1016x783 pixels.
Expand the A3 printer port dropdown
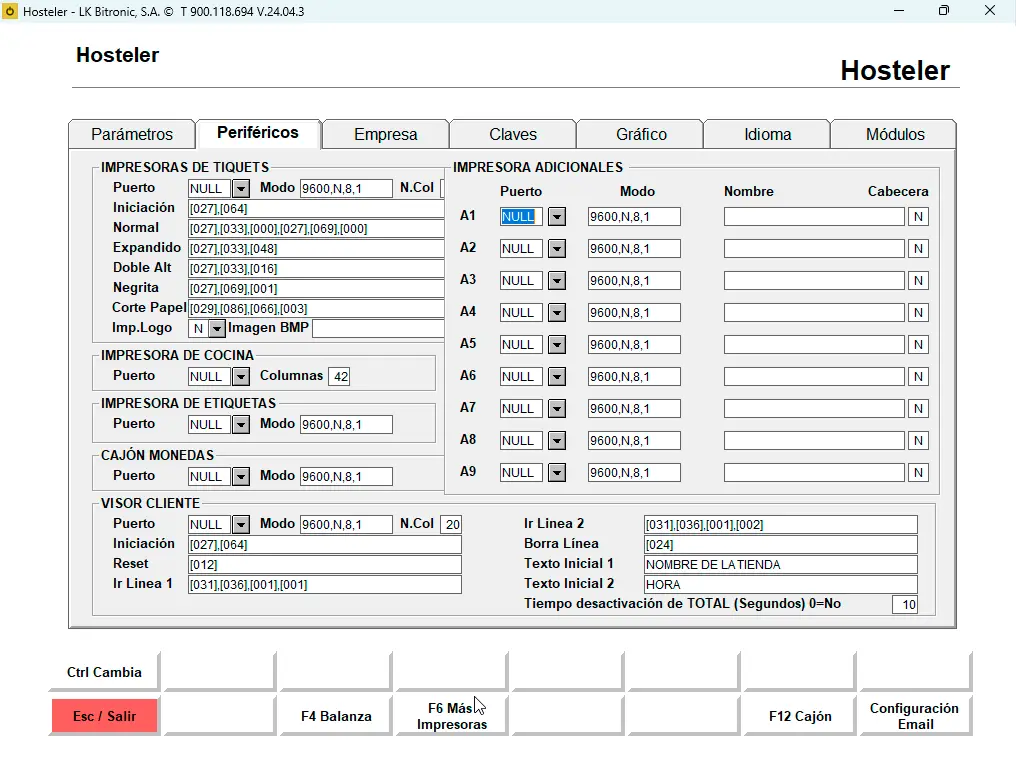tap(557, 281)
